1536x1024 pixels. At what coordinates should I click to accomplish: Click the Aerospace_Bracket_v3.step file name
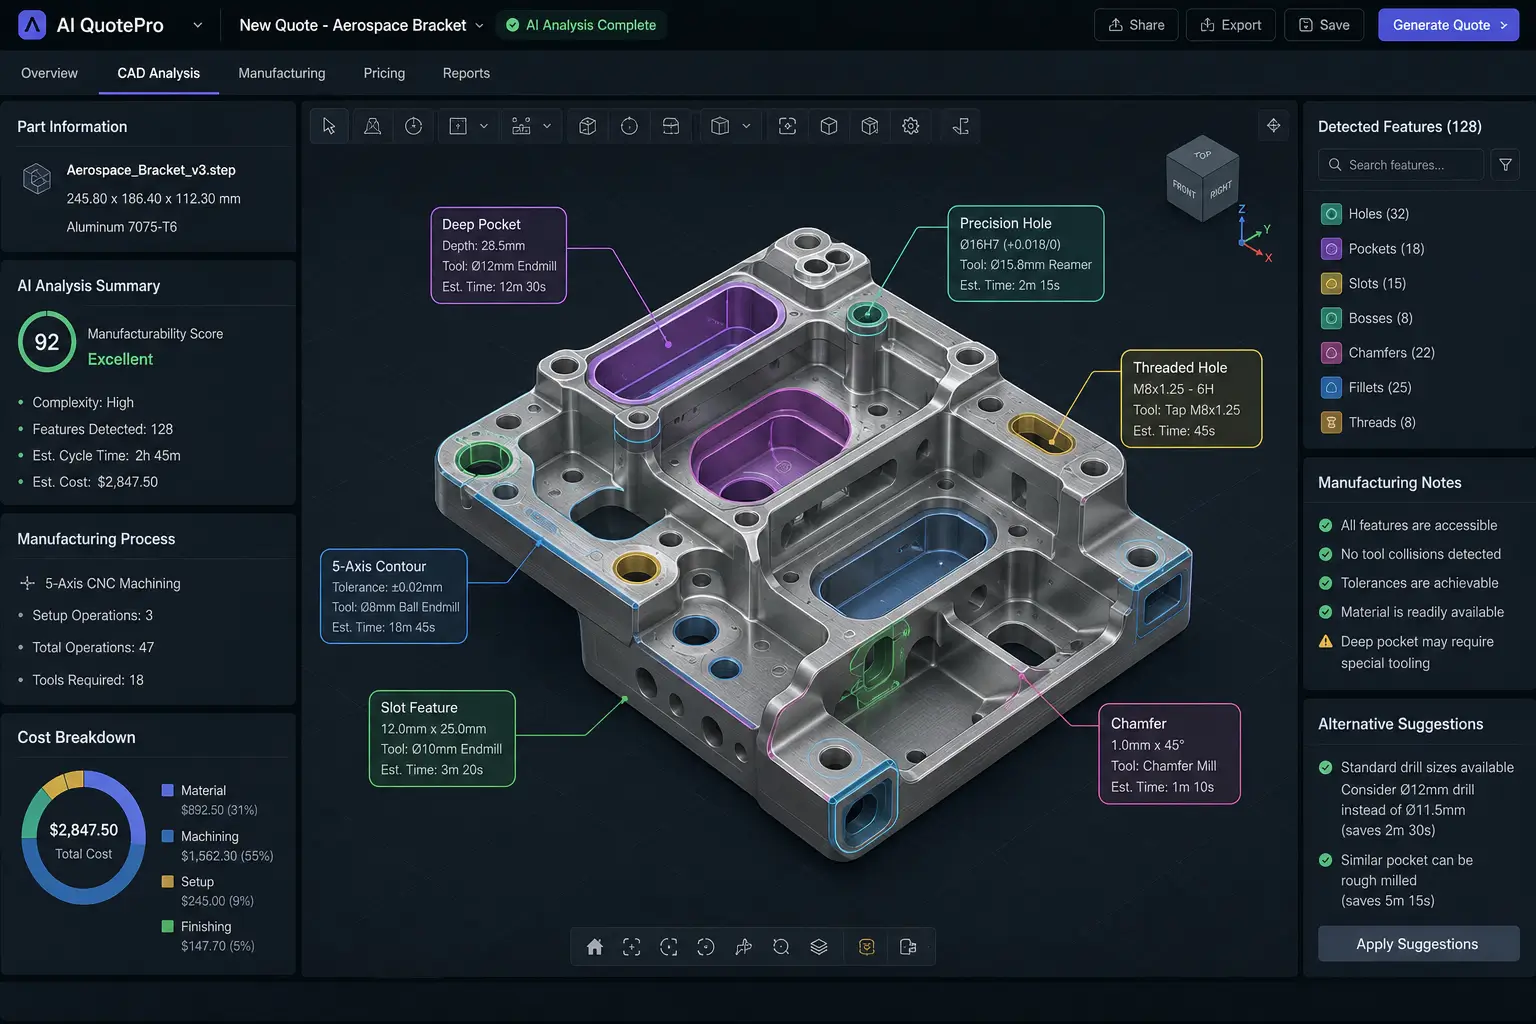[151, 170]
